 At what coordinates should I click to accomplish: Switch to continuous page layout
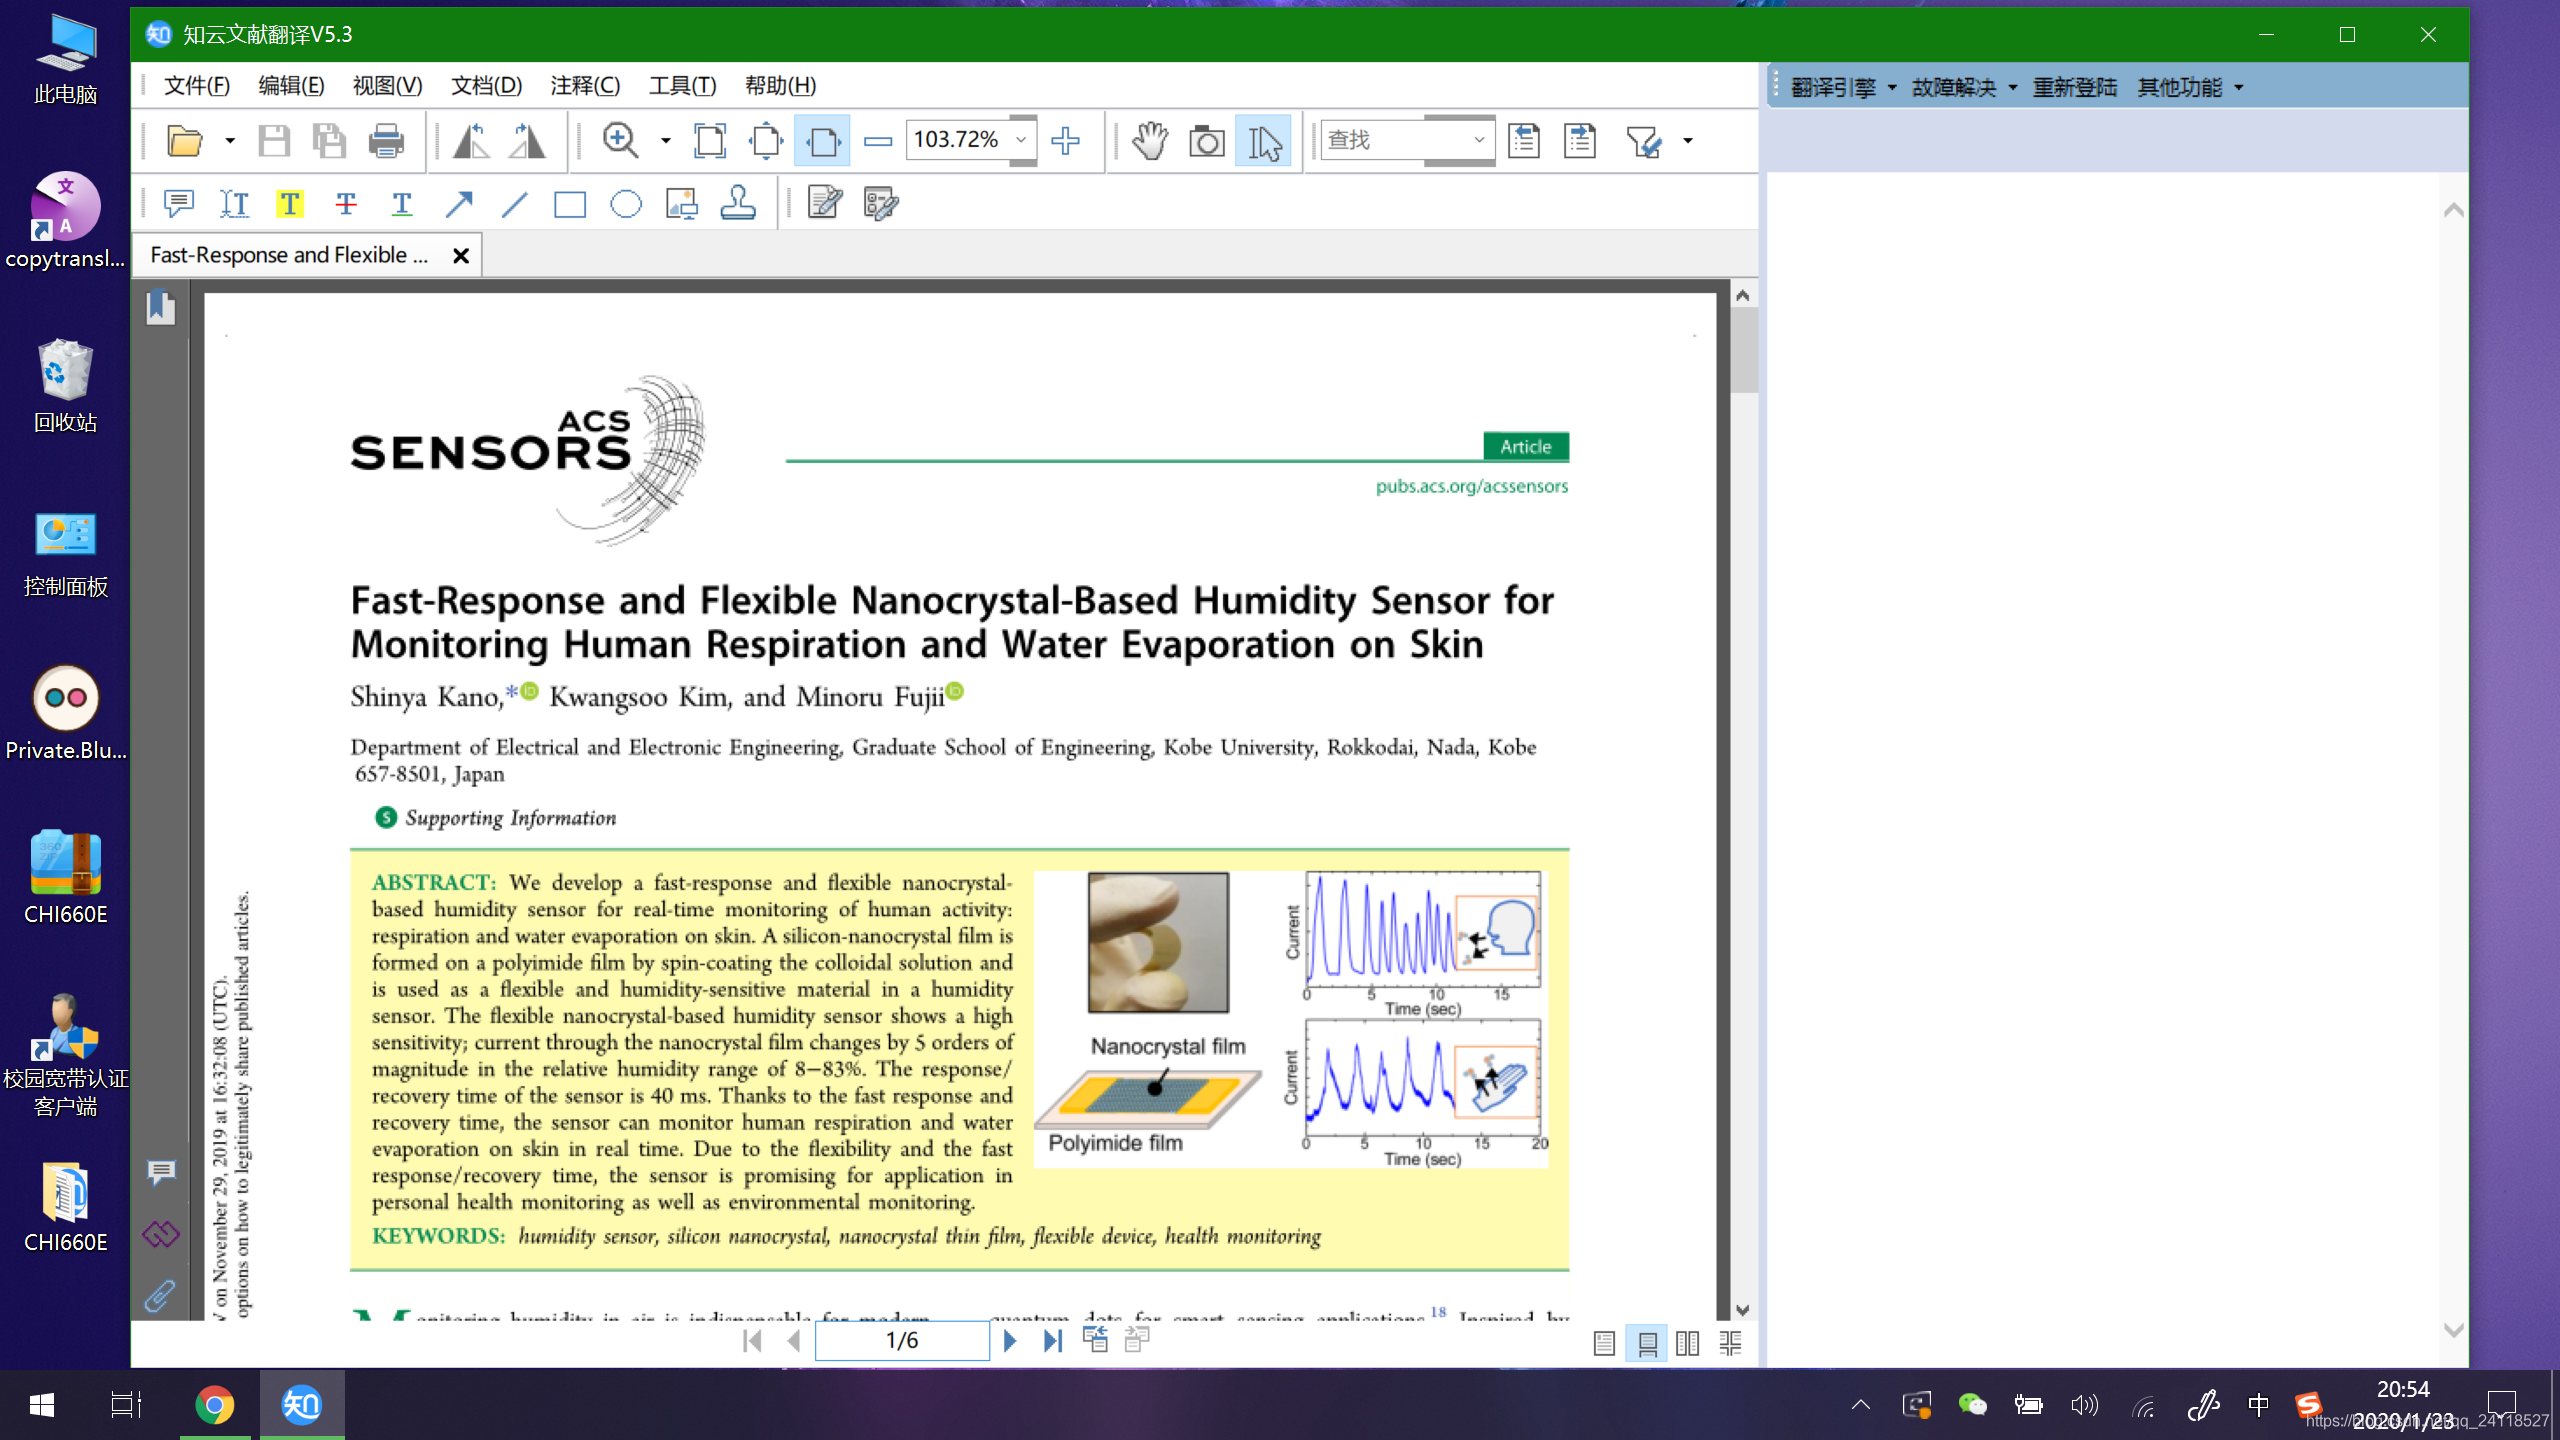(x=1646, y=1343)
